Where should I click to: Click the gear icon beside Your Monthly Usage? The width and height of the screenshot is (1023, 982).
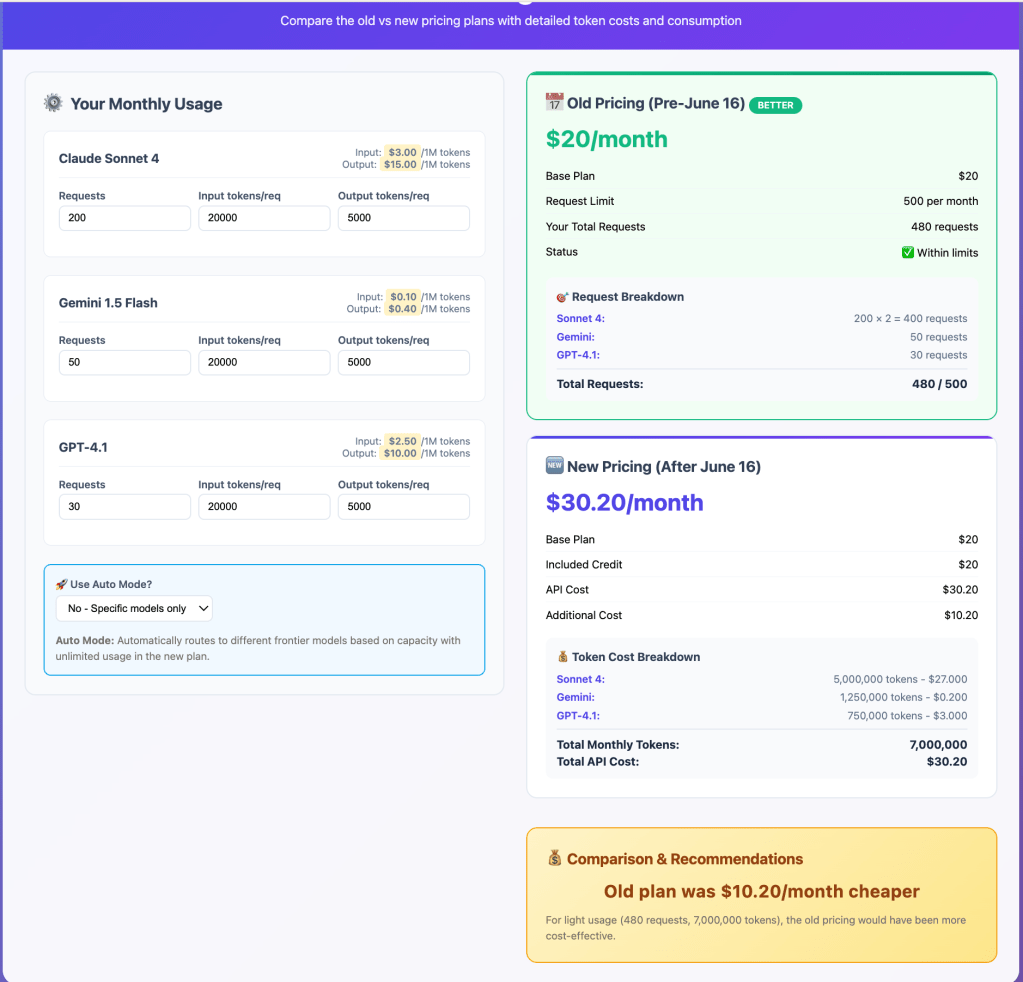point(53,104)
